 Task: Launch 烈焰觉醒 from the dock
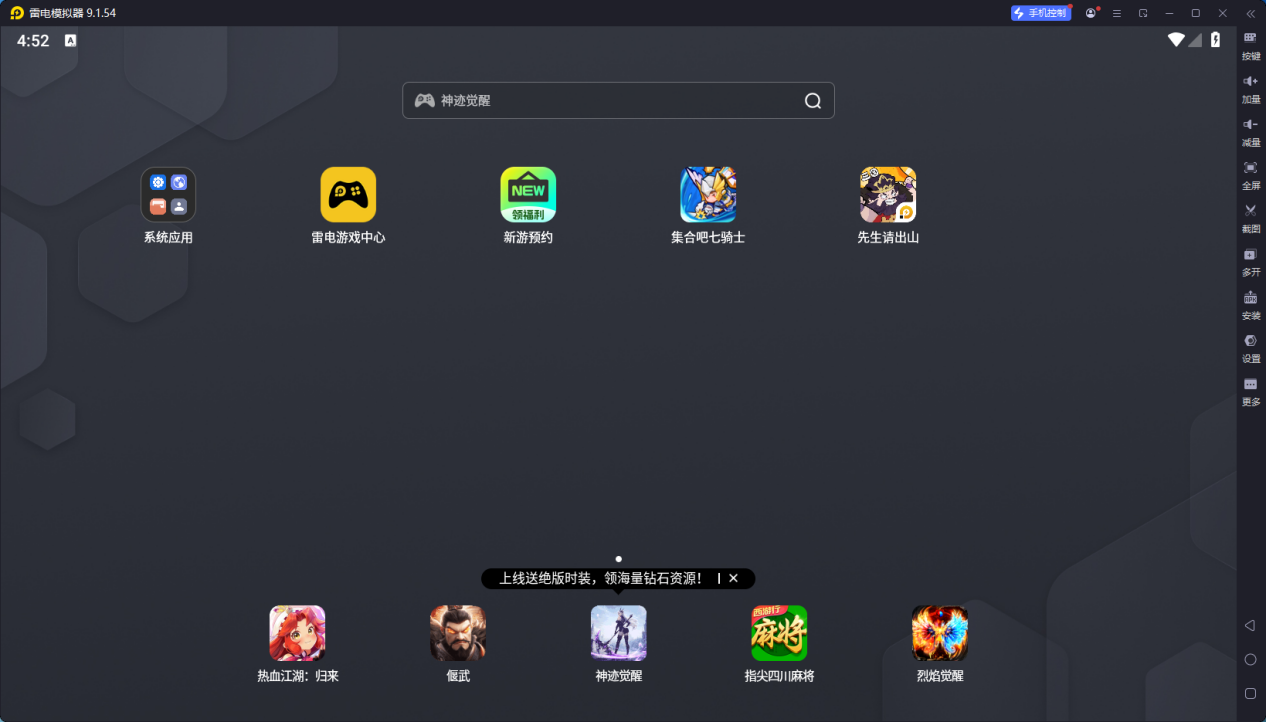point(940,633)
